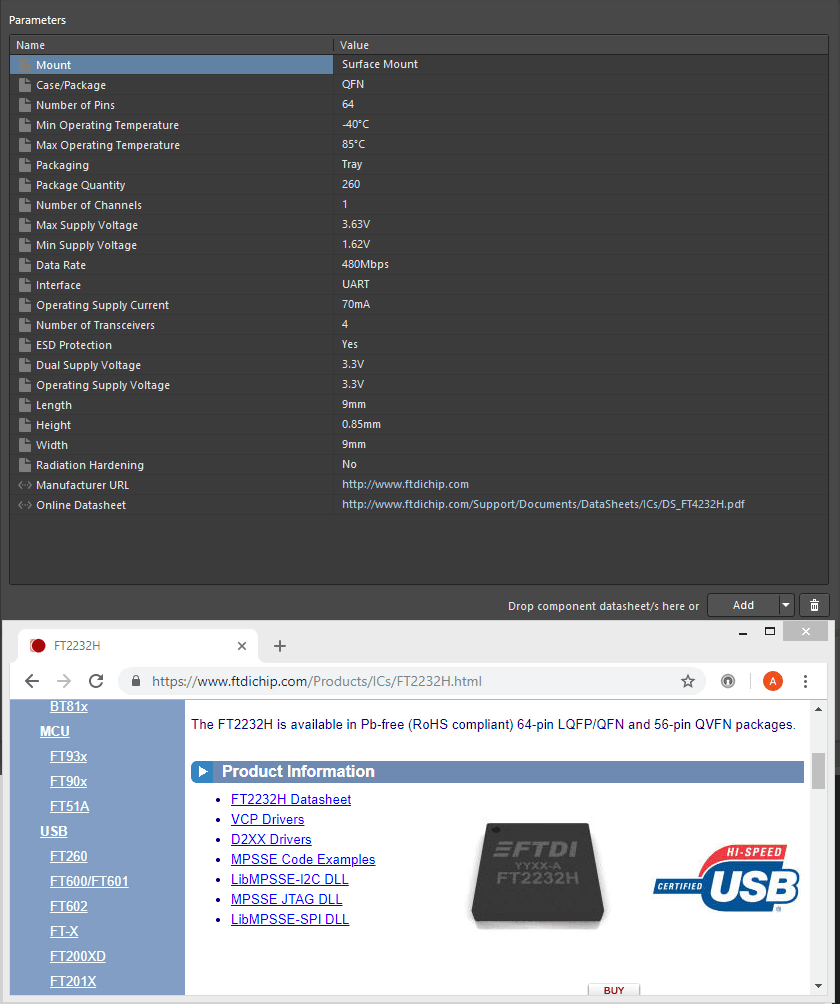Click the Interface parameter document icon
Image resolution: width=840 pixels, height=1004 pixels.
25,285
